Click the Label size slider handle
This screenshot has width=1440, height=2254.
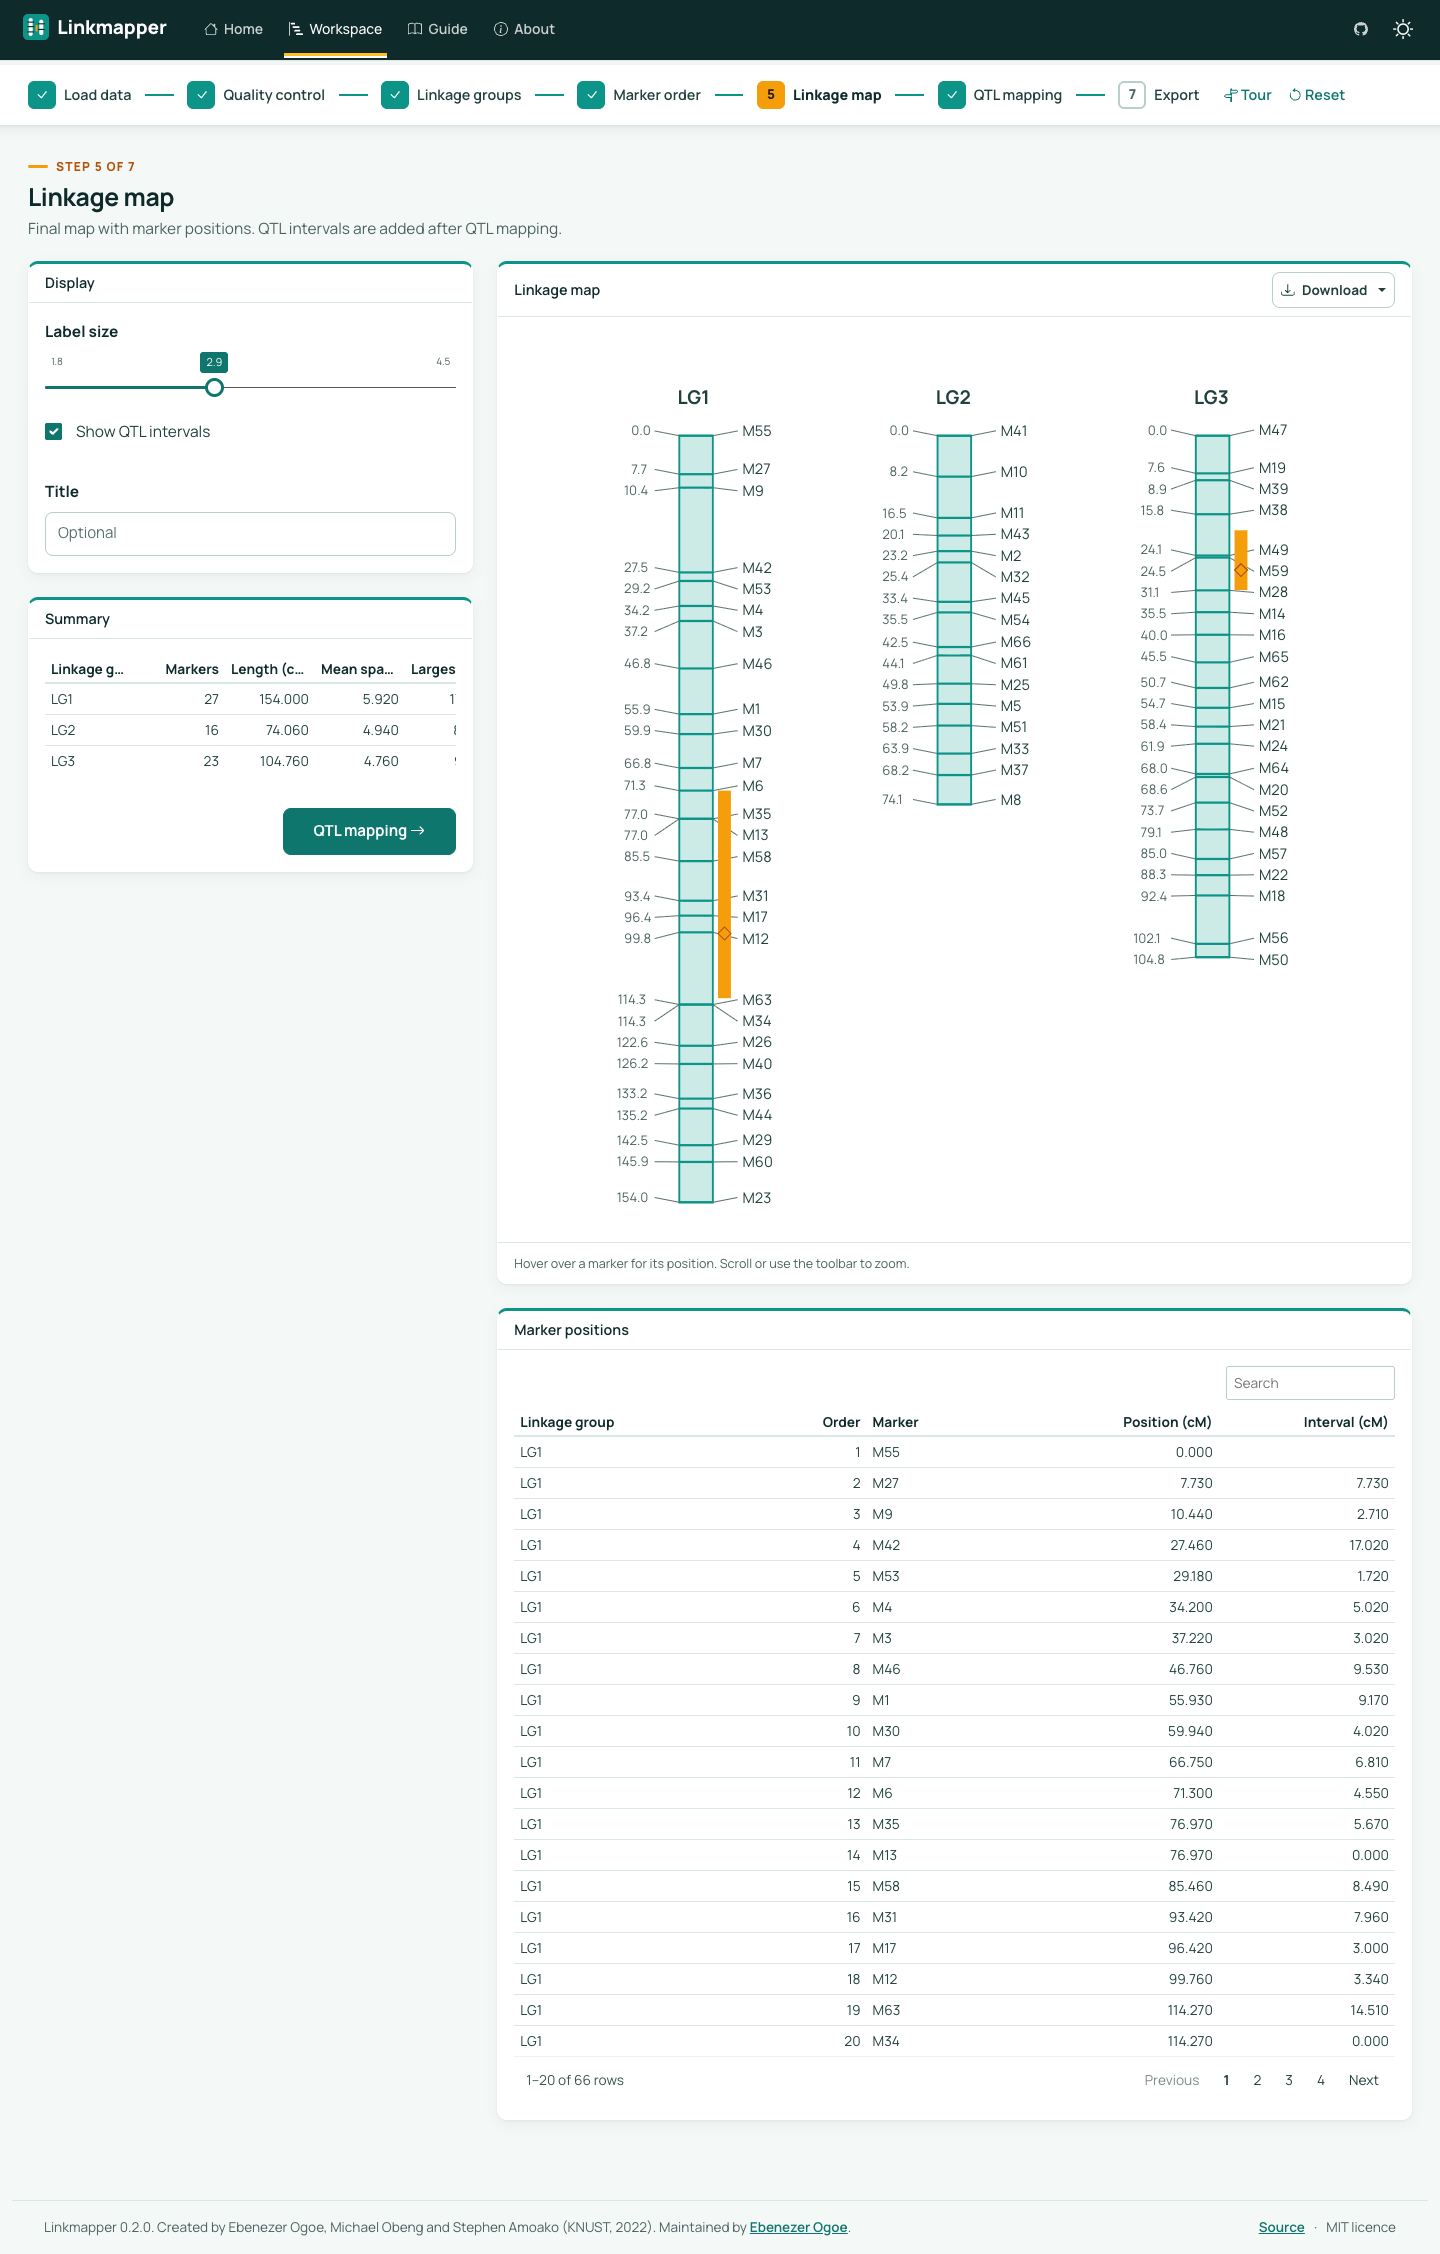click(x=214, y=388)
